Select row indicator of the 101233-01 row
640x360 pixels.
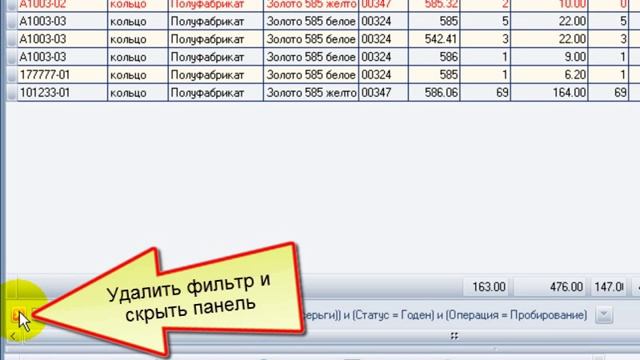pos(12,93)
